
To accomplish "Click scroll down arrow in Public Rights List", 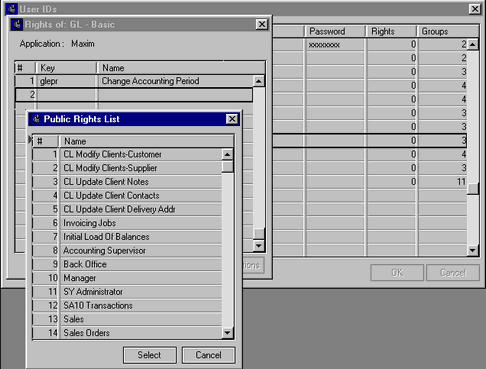I will (x=227, y=333).
